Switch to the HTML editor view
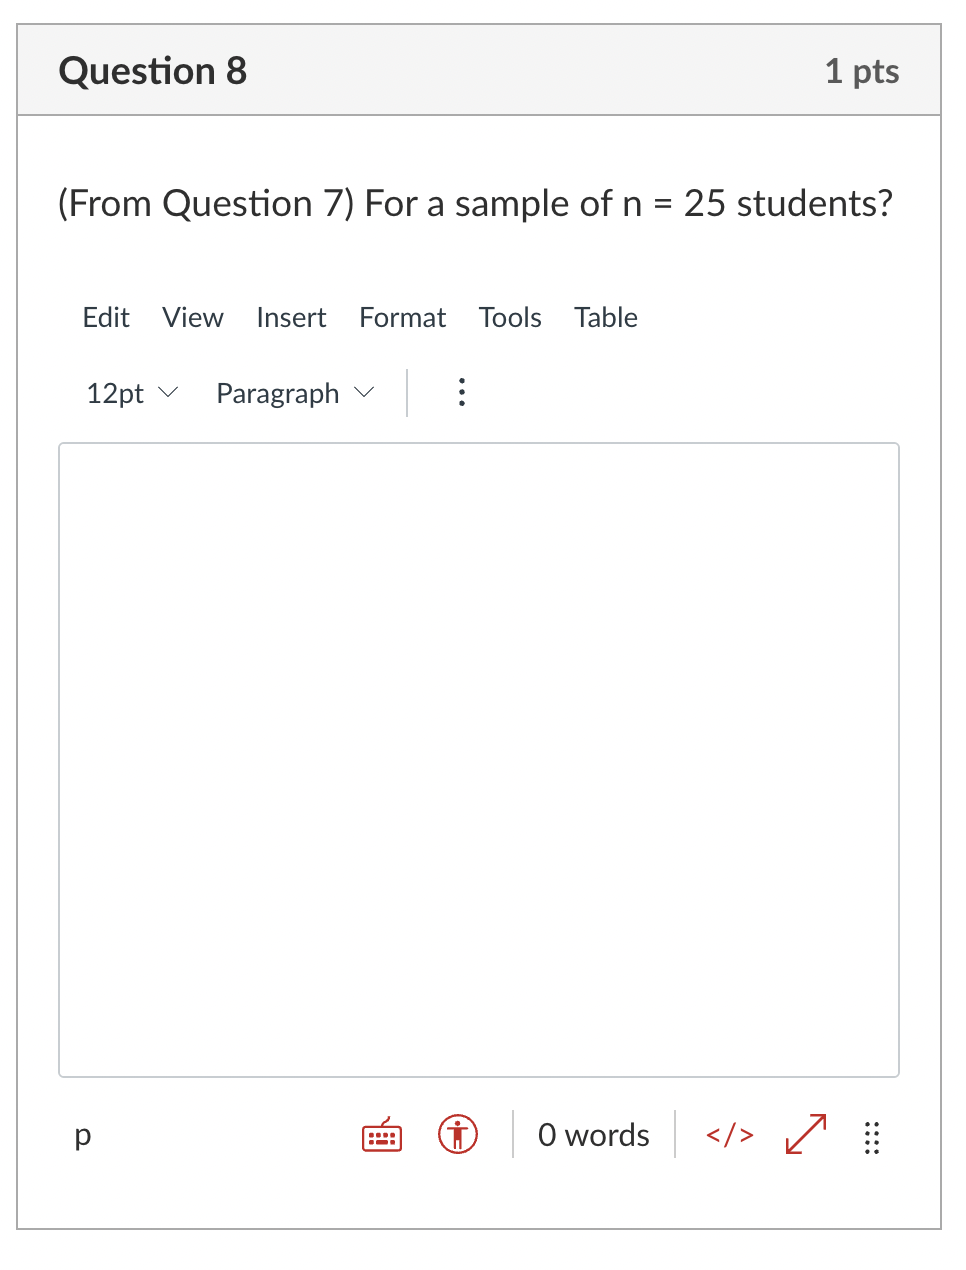This screenshot has width=966, height=1270. 729,1135
